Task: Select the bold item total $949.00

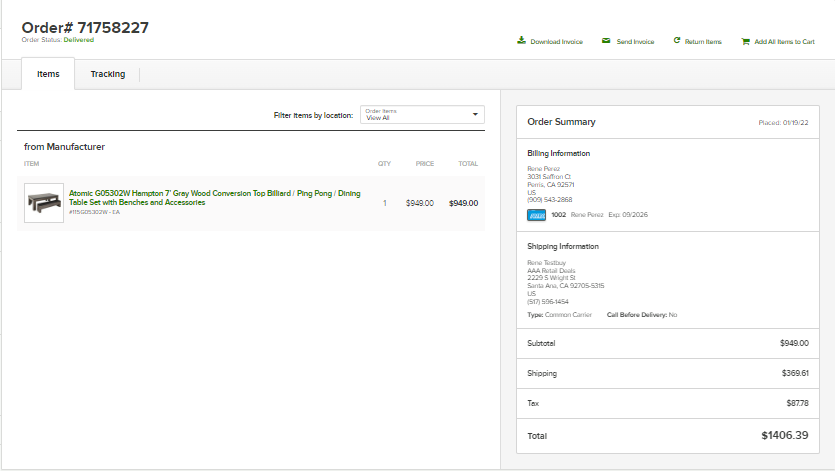Action: [x=463, y=203]
